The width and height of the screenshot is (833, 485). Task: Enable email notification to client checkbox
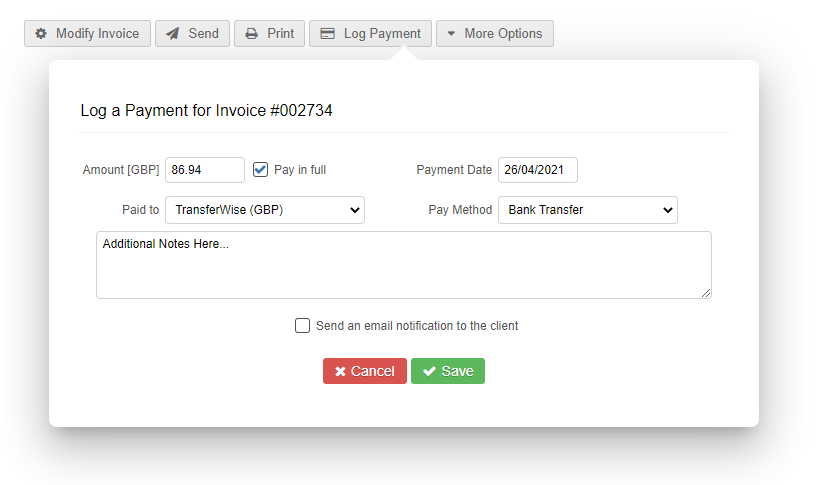click(x=303, y=325)
